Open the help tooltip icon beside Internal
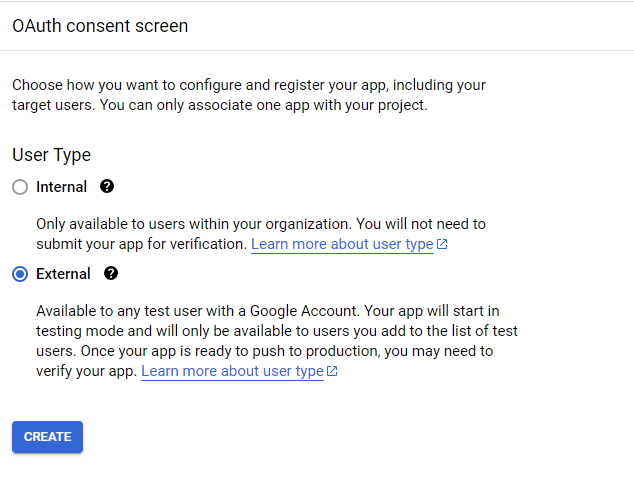 pos(107,186)
